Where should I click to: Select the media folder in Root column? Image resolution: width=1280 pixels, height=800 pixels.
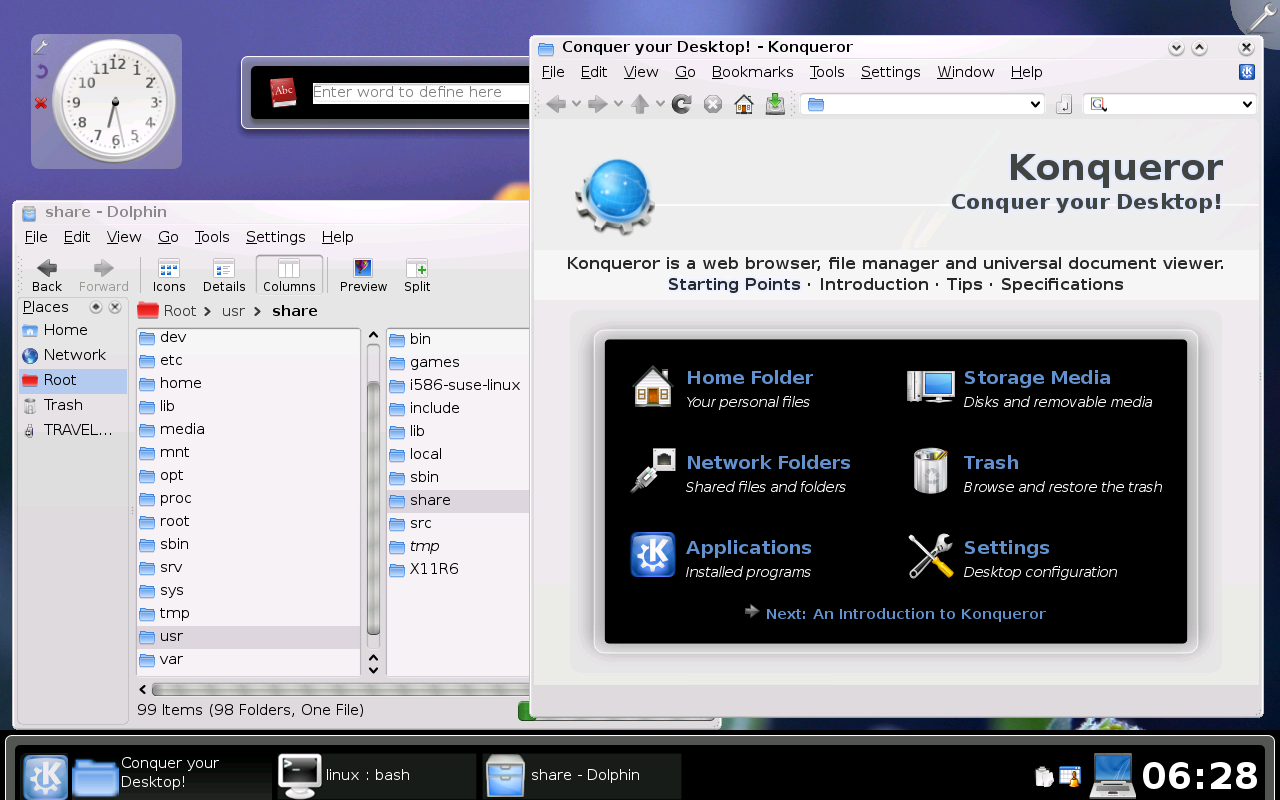[x=248, y=429]
